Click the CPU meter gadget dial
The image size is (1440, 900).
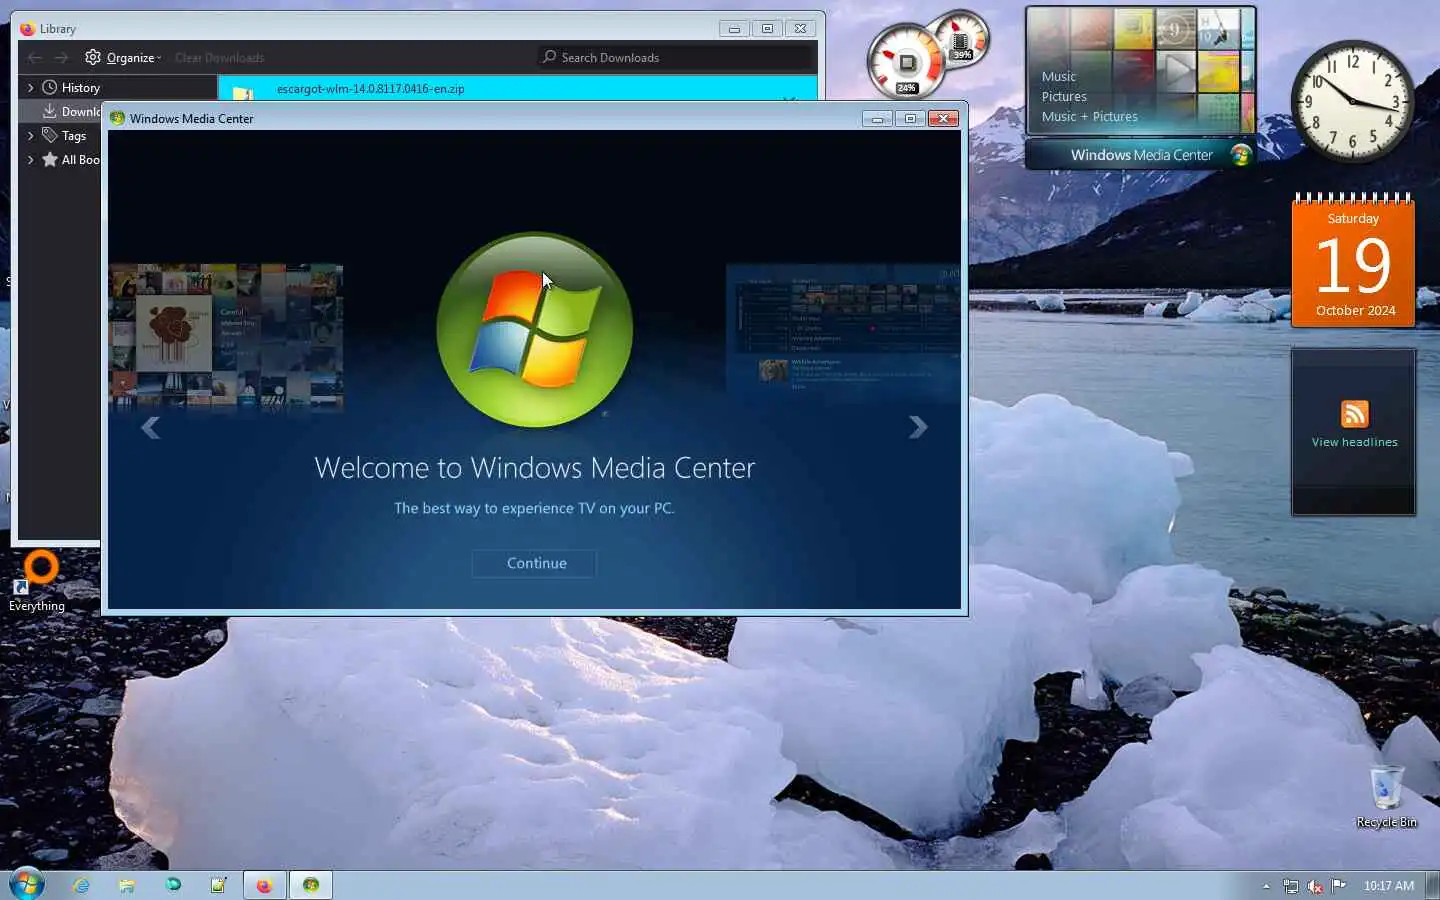[905, 62]
